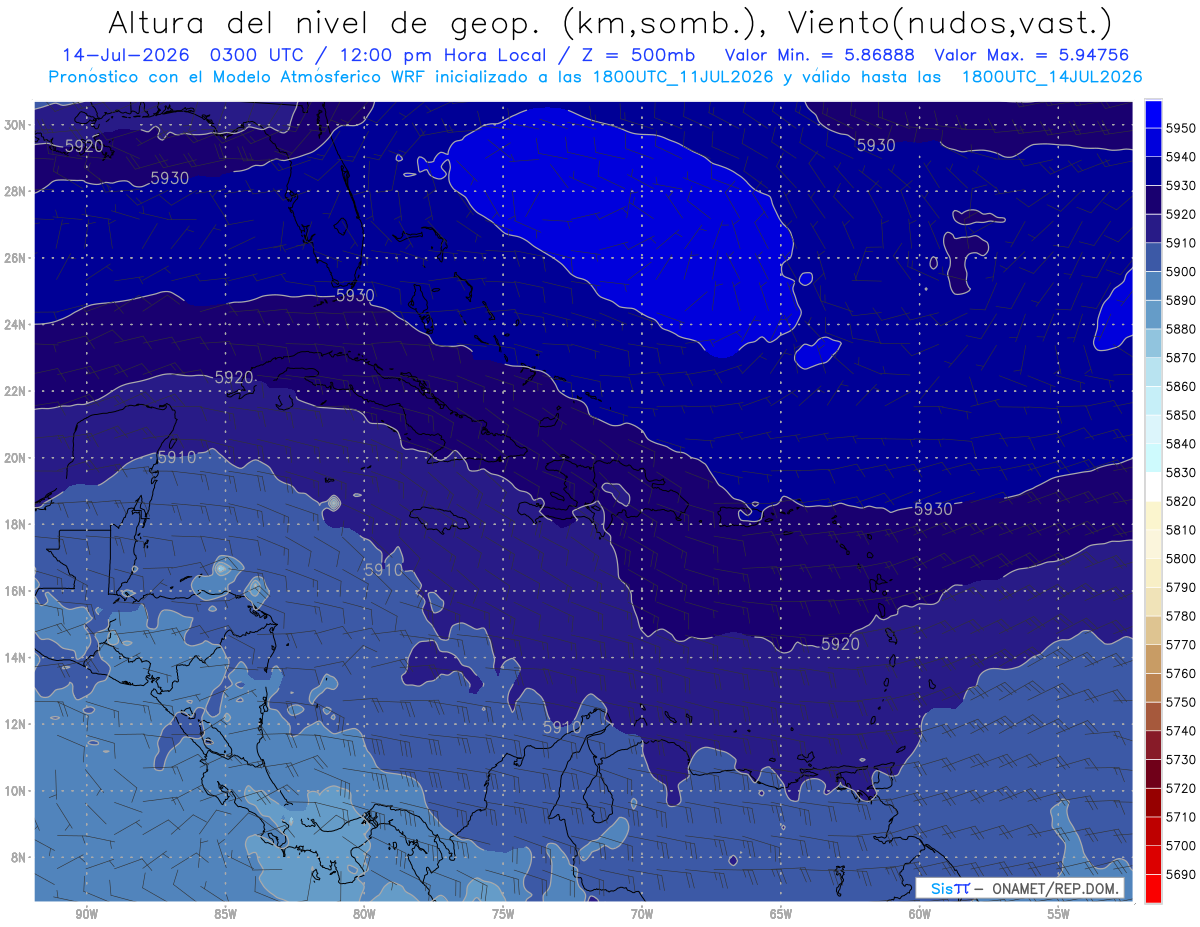The image size is (1200, 927).
Task: Click the 5690 colorbar value
Action: (x=1181, y=873)
